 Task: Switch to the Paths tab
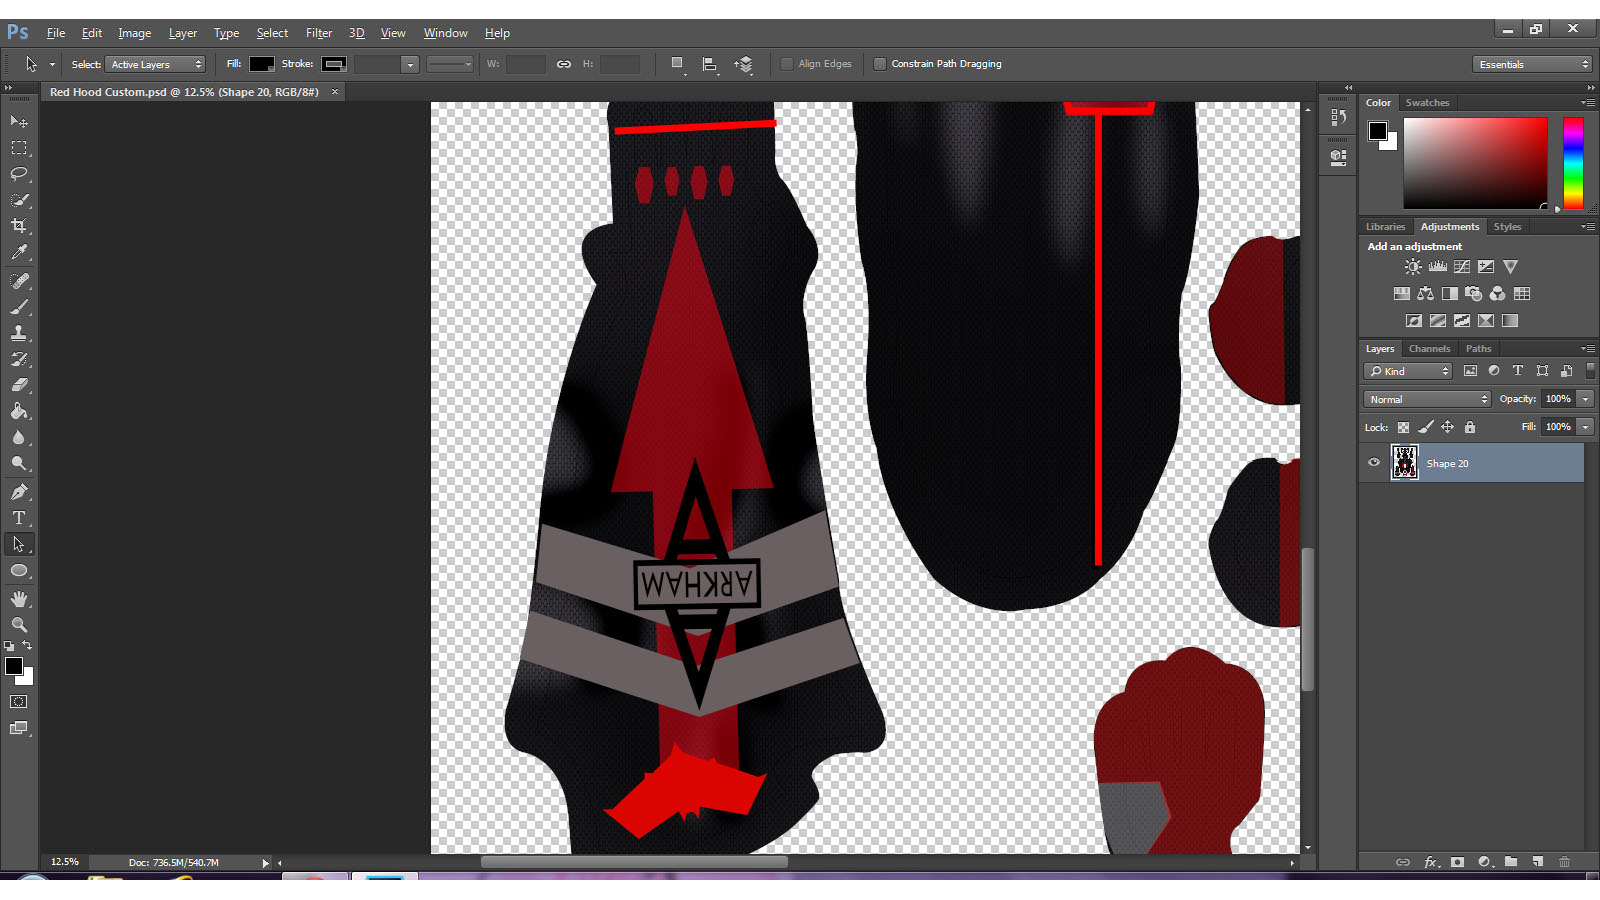coord(1478,348)
